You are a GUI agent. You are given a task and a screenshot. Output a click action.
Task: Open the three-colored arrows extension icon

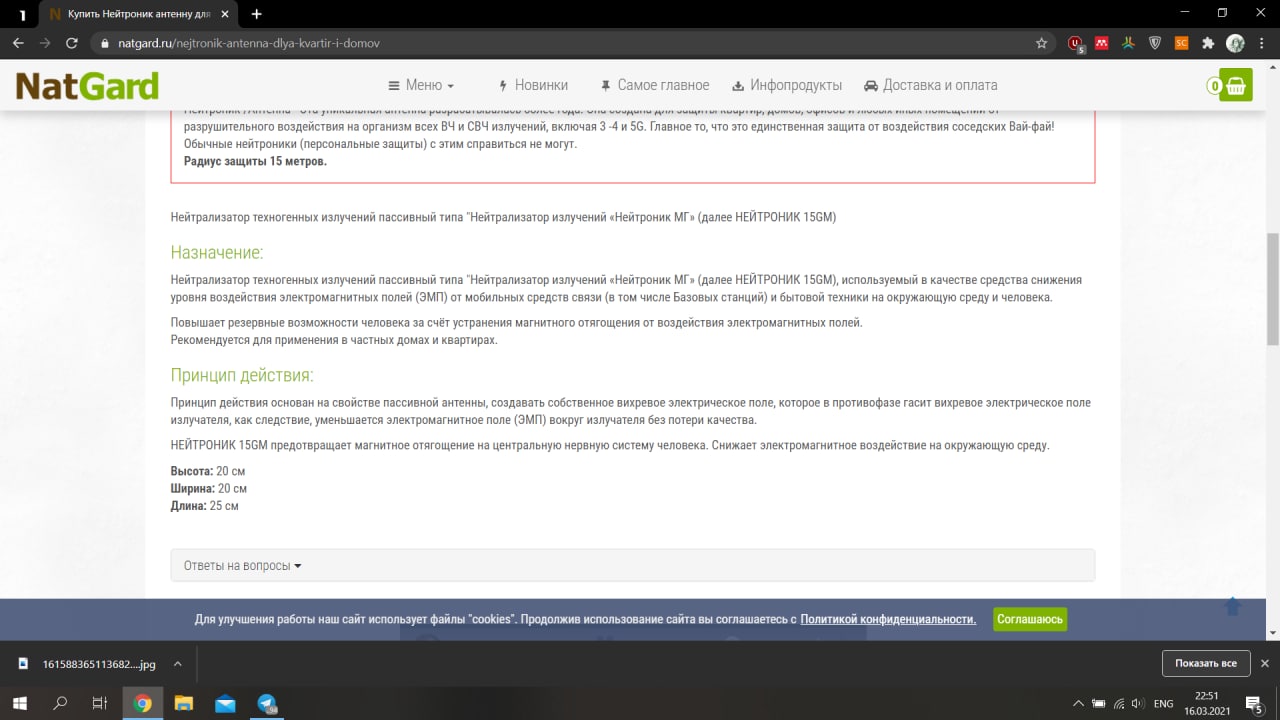point(1128,43)
